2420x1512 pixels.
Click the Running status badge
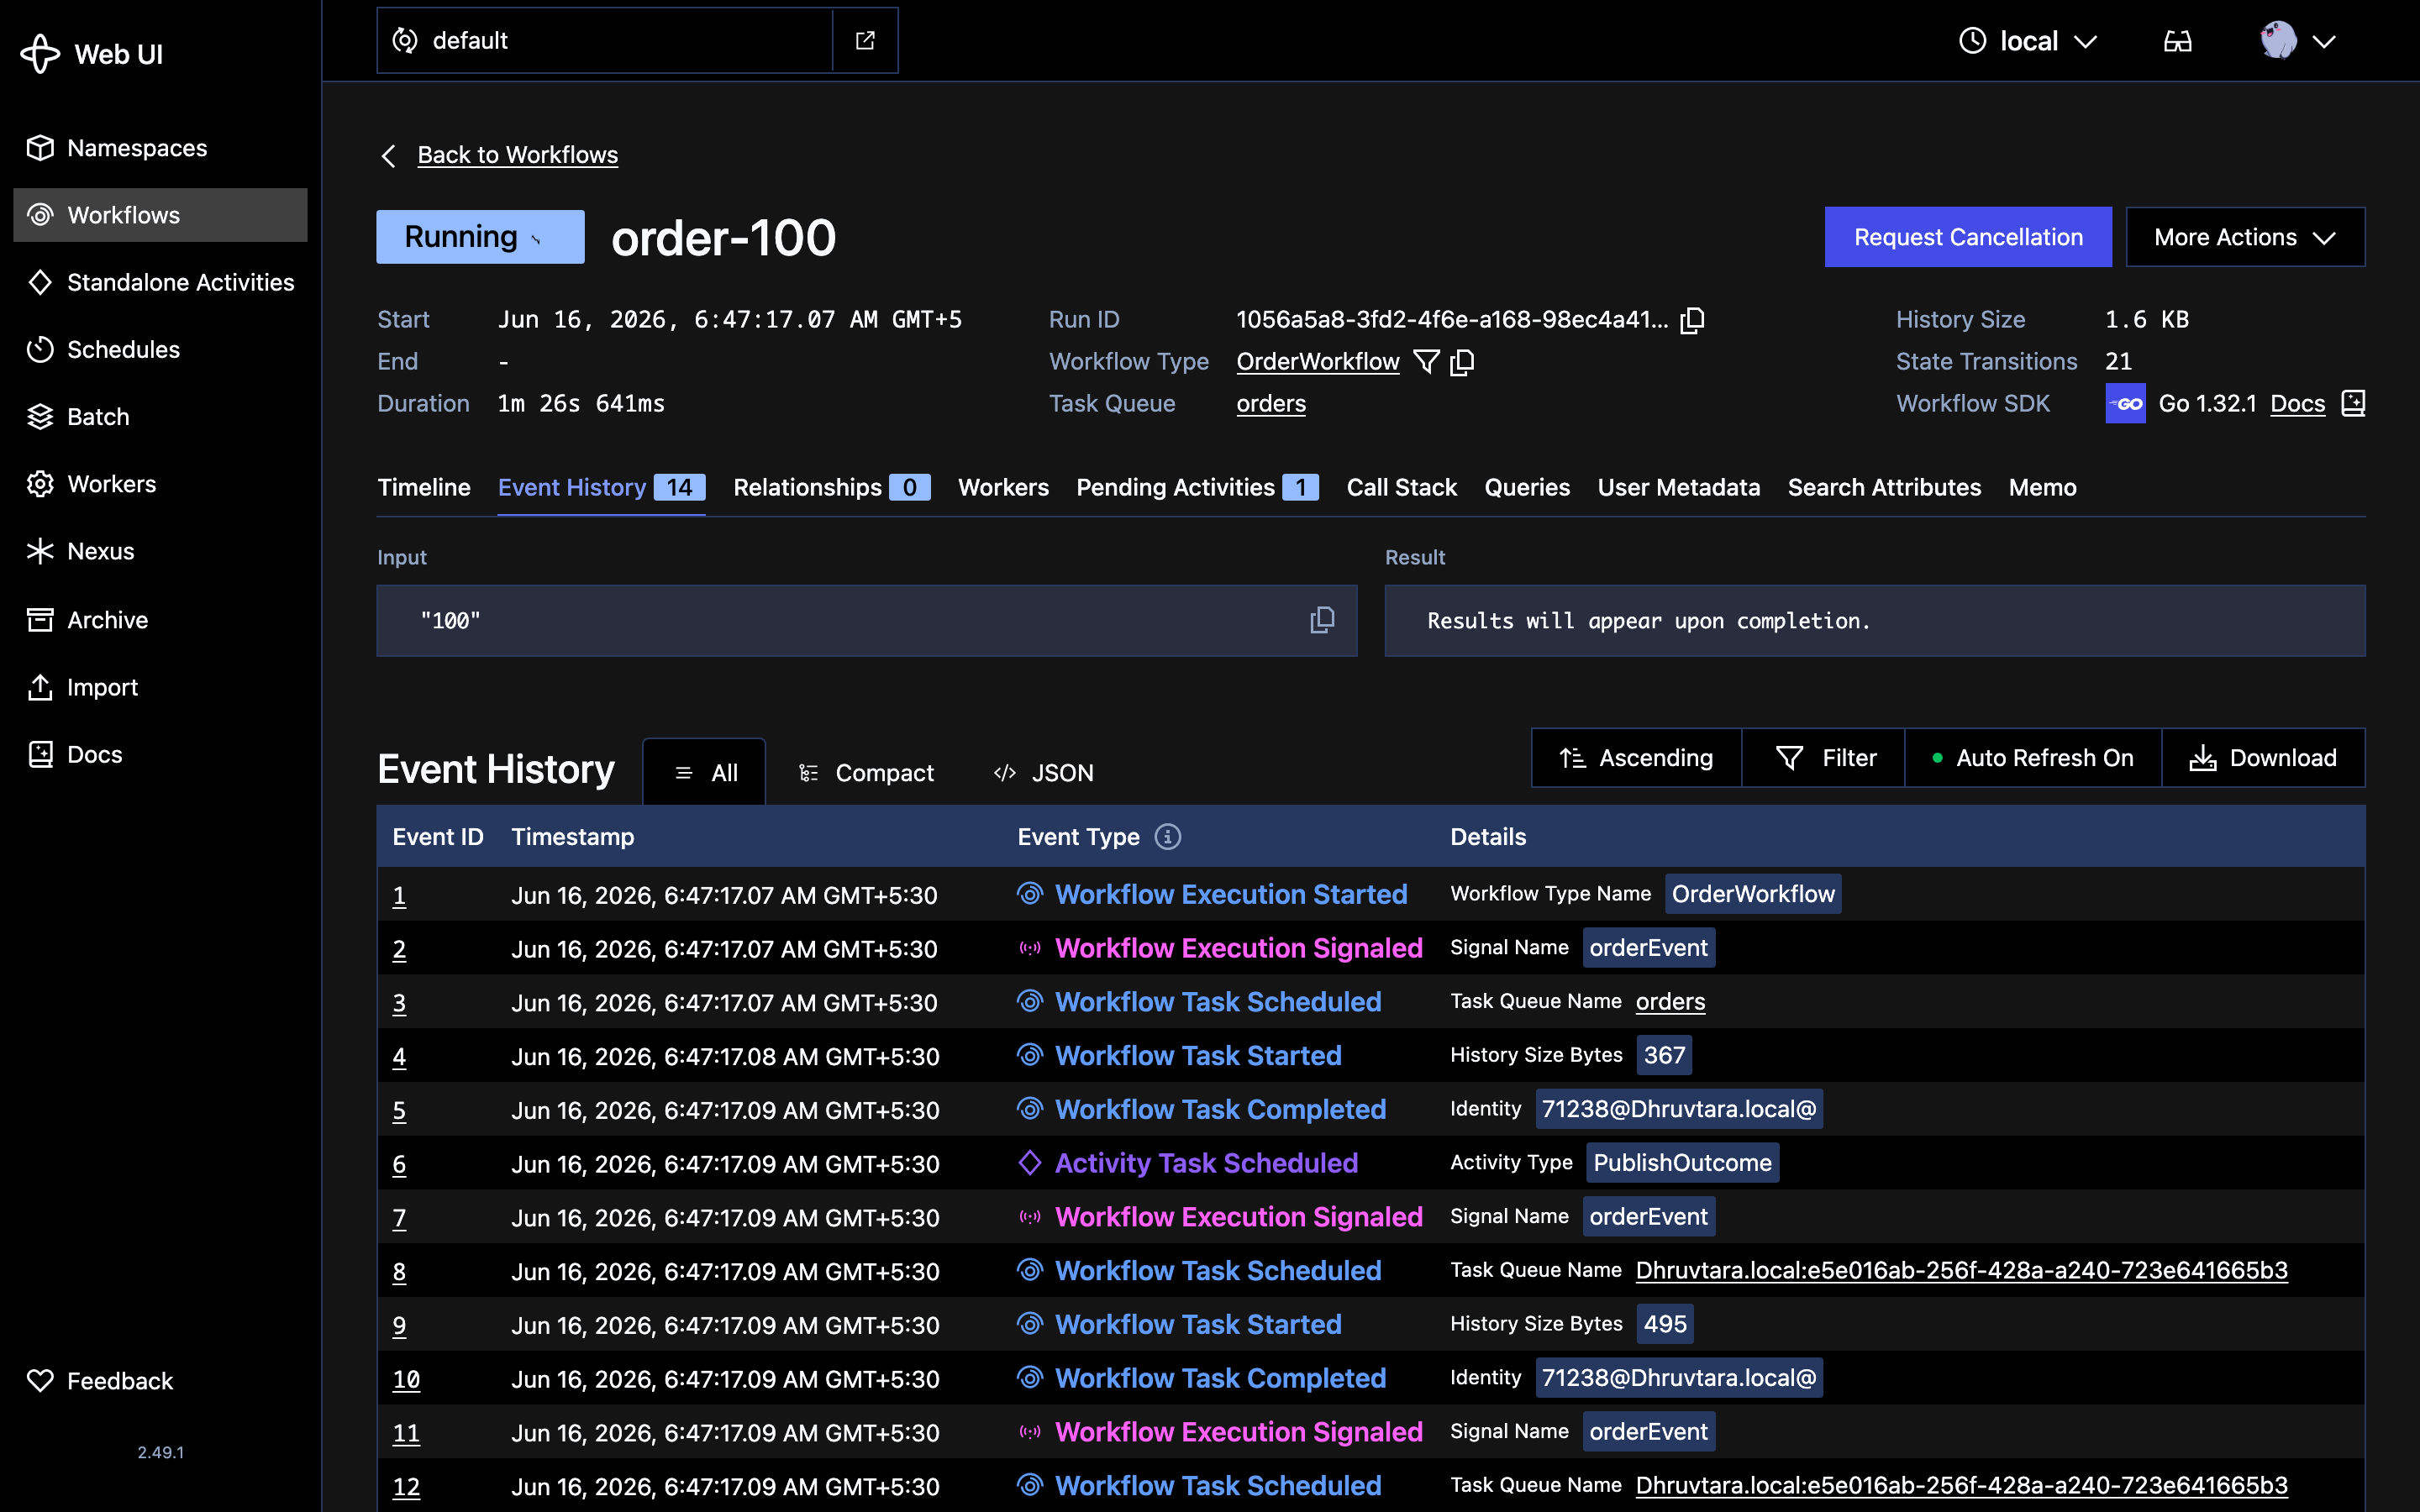pos(480,237)
